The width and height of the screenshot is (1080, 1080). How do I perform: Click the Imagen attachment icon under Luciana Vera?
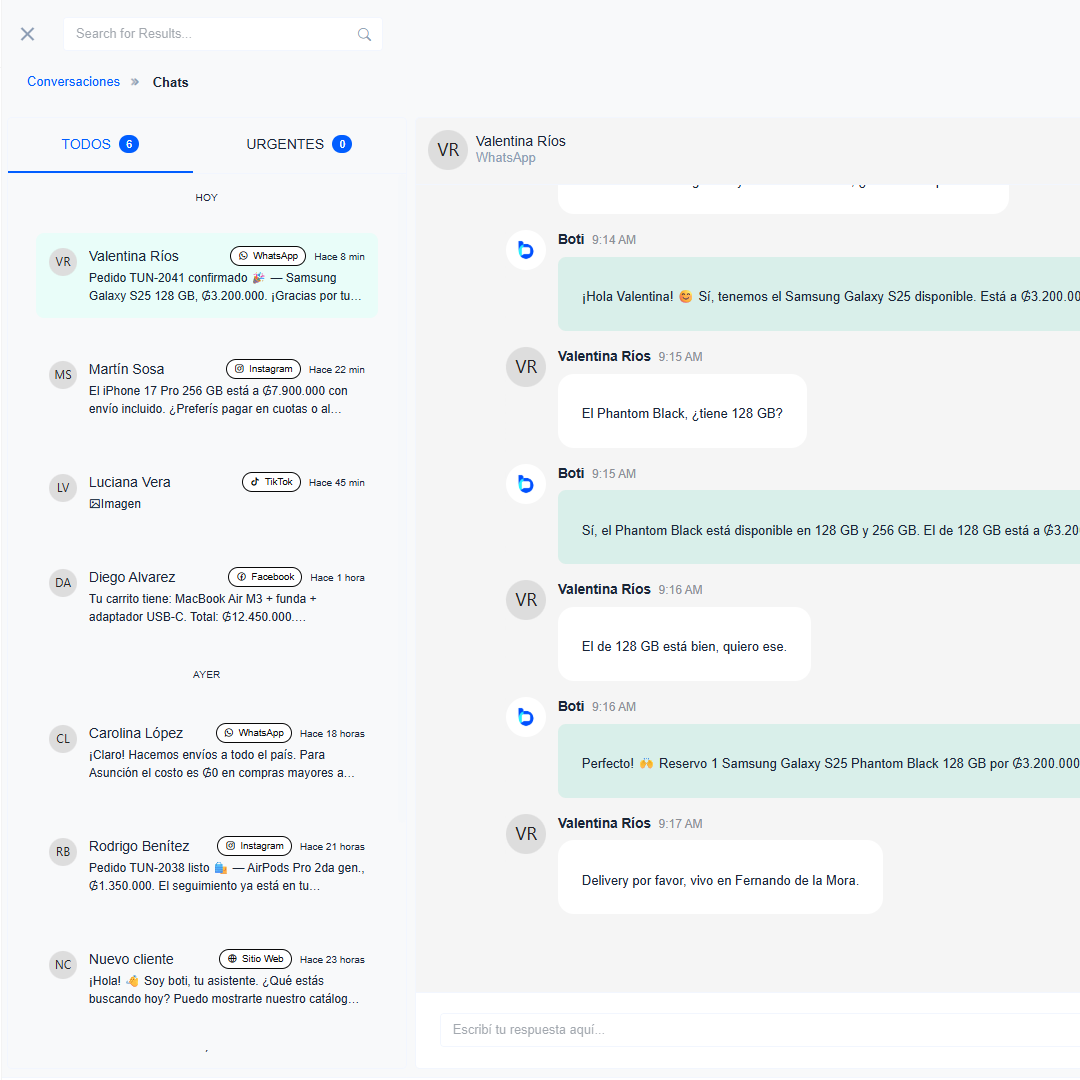(94, 503)
